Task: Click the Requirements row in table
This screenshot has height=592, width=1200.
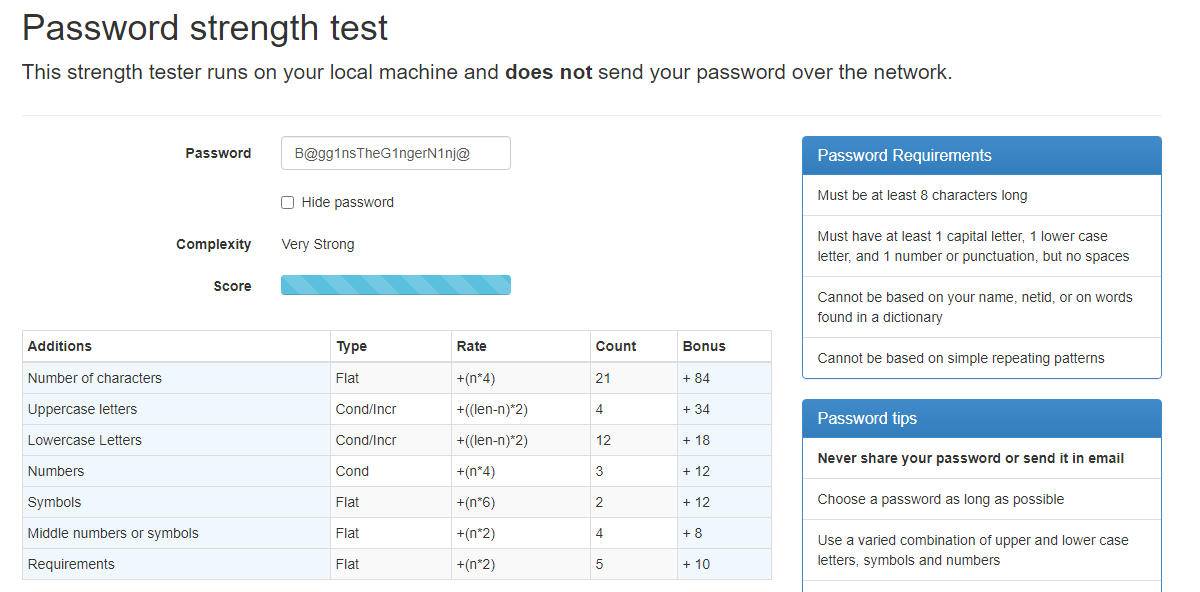Action: click(71, 564)
